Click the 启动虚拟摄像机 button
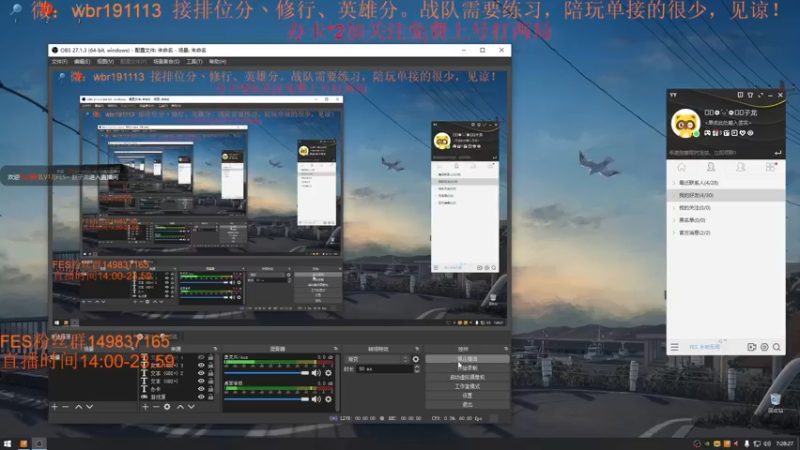This screenshot has width=800, height=450. coord(467,378)
